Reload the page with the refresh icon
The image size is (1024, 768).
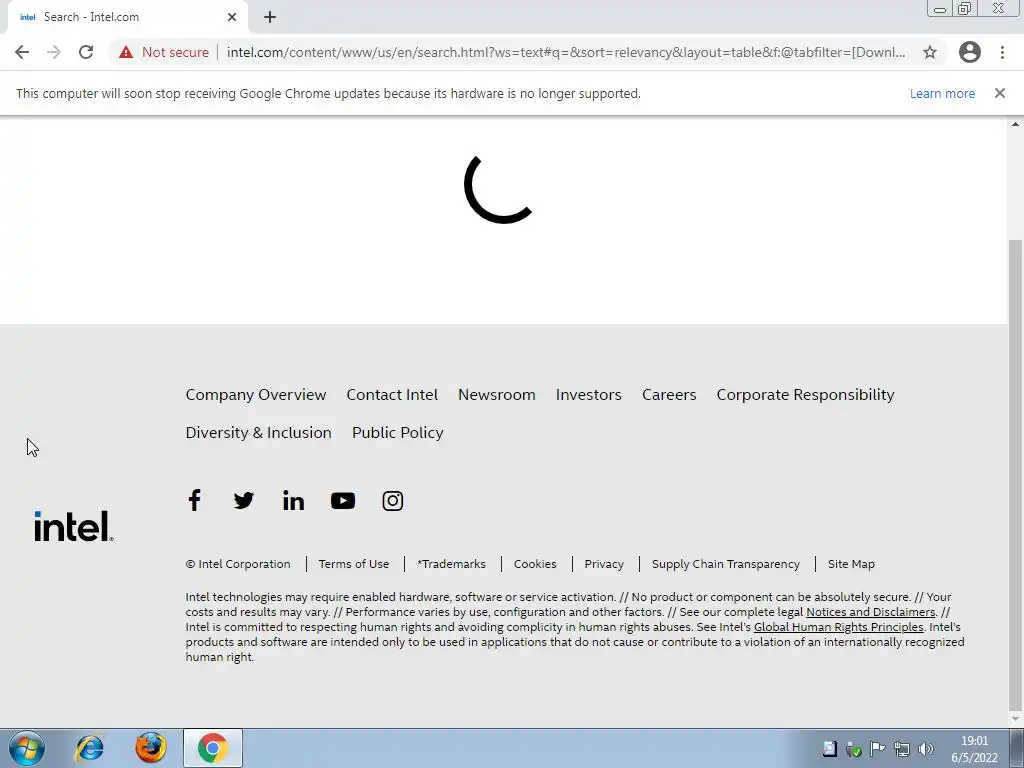coord(86,52)
